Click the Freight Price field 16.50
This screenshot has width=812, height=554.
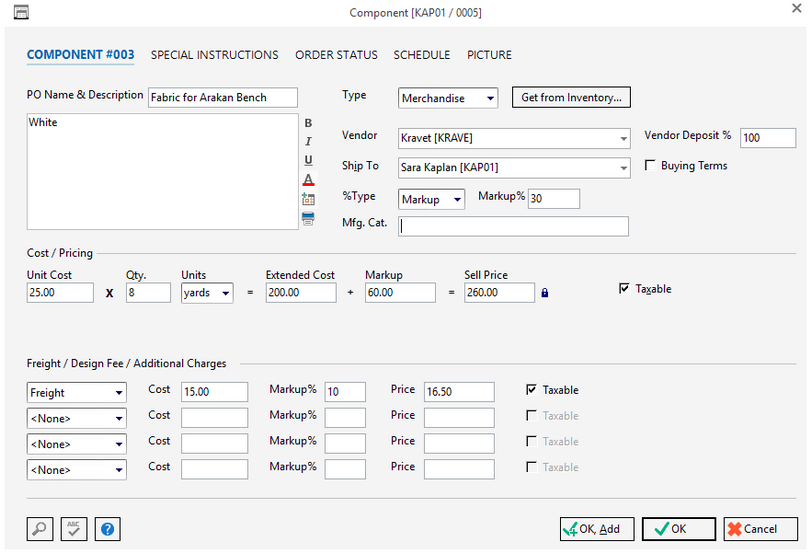459,392
